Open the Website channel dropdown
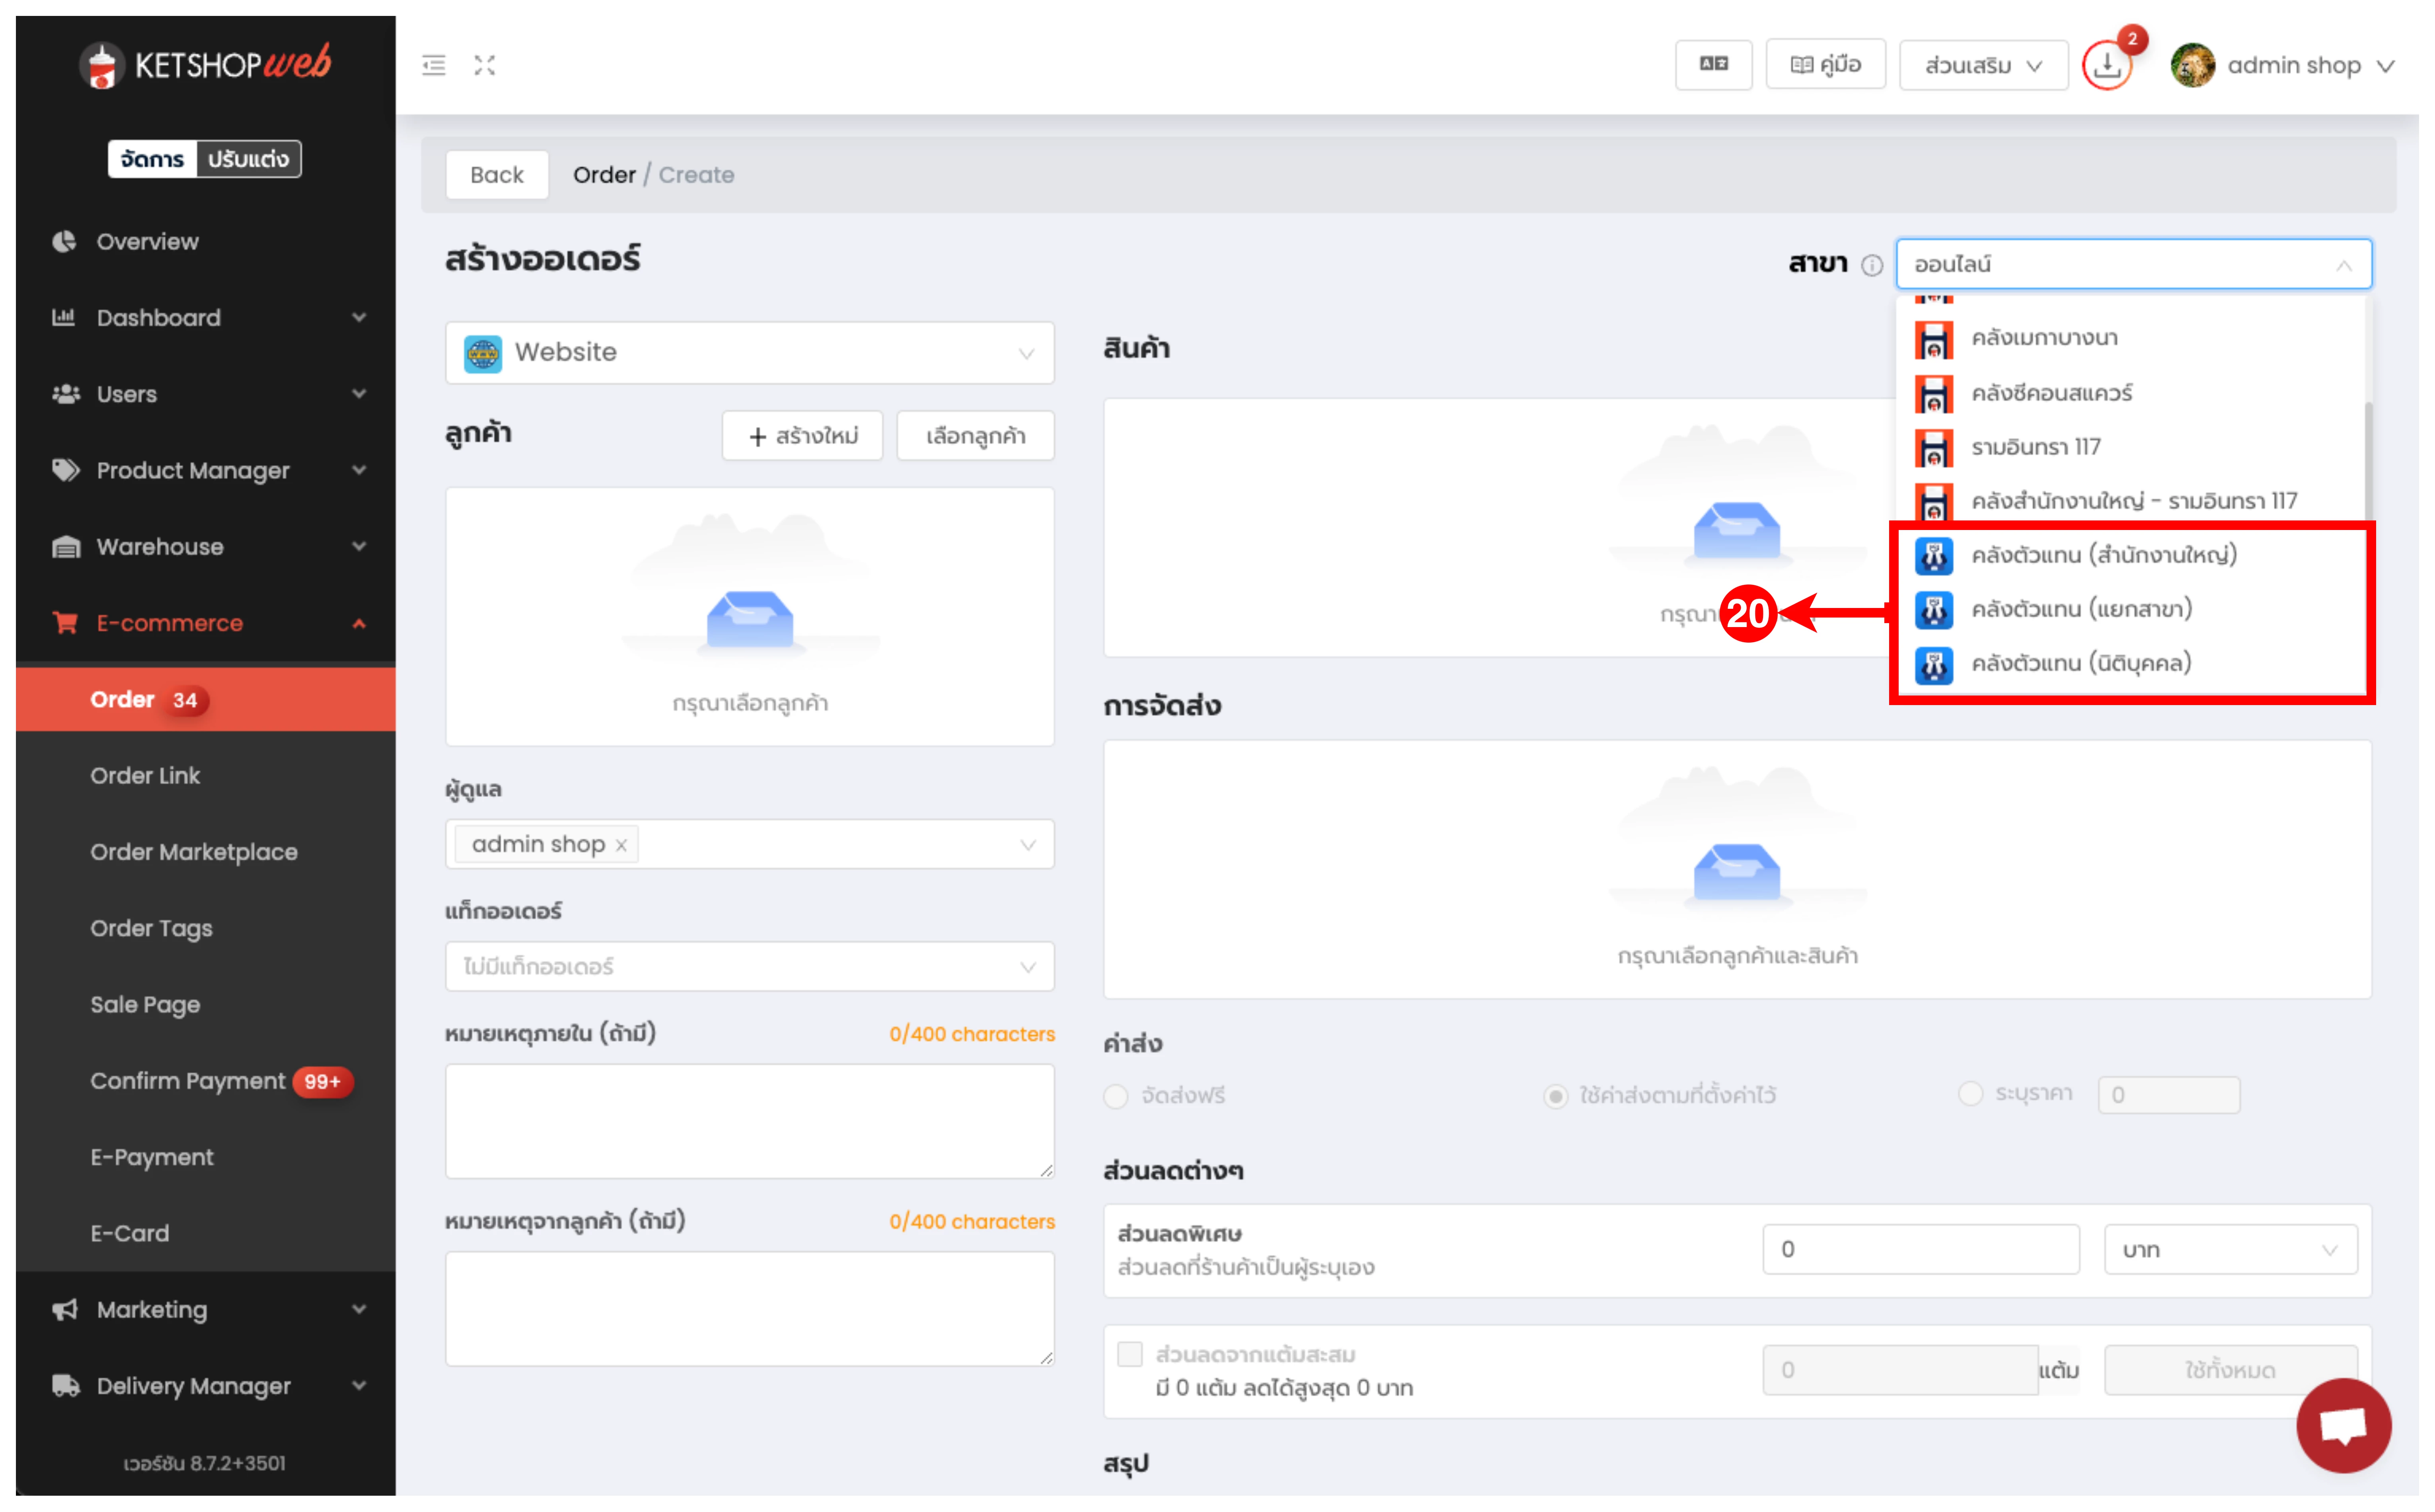The height and width of the screenshot is (1512, 2435). pos(749,353)
